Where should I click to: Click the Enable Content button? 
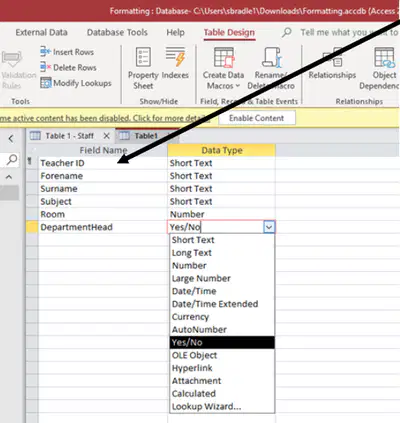(257, 118)
